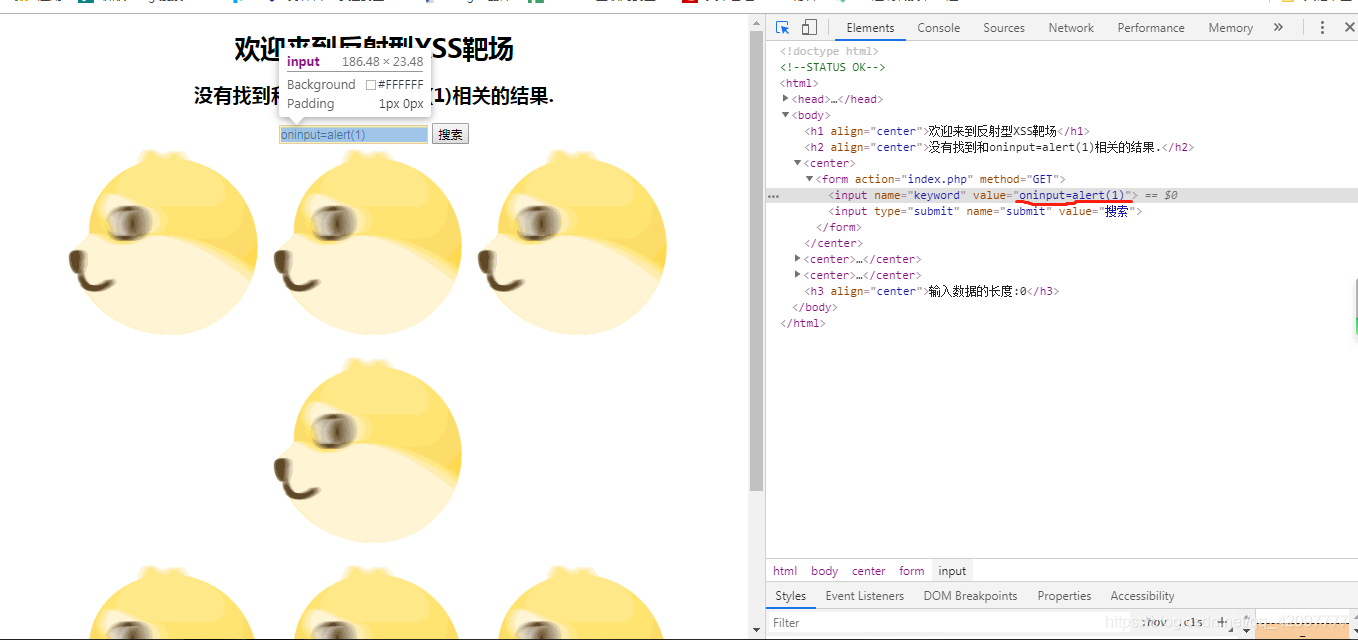Select the input name="keyword" DOM row
This screenshot has width=1358, height=640.
coord(1061,195)
